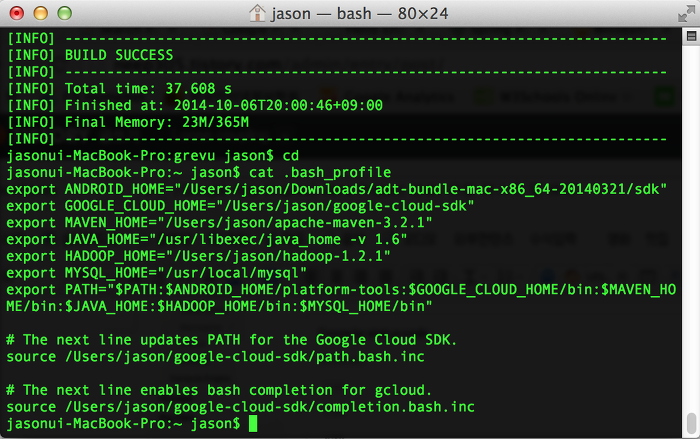
Task: Click the 'jasonui-MacBook-Pro:grevu jason$ cd' line
Action: tap(153, 155)
